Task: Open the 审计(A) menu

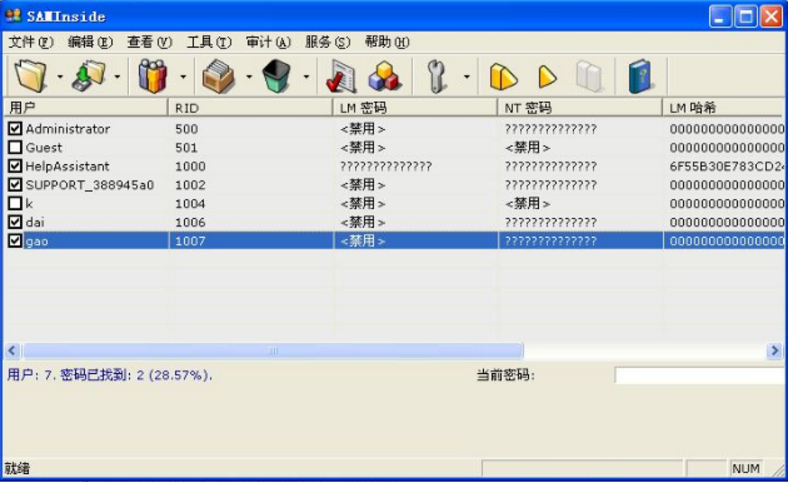Action: [268, 42]
